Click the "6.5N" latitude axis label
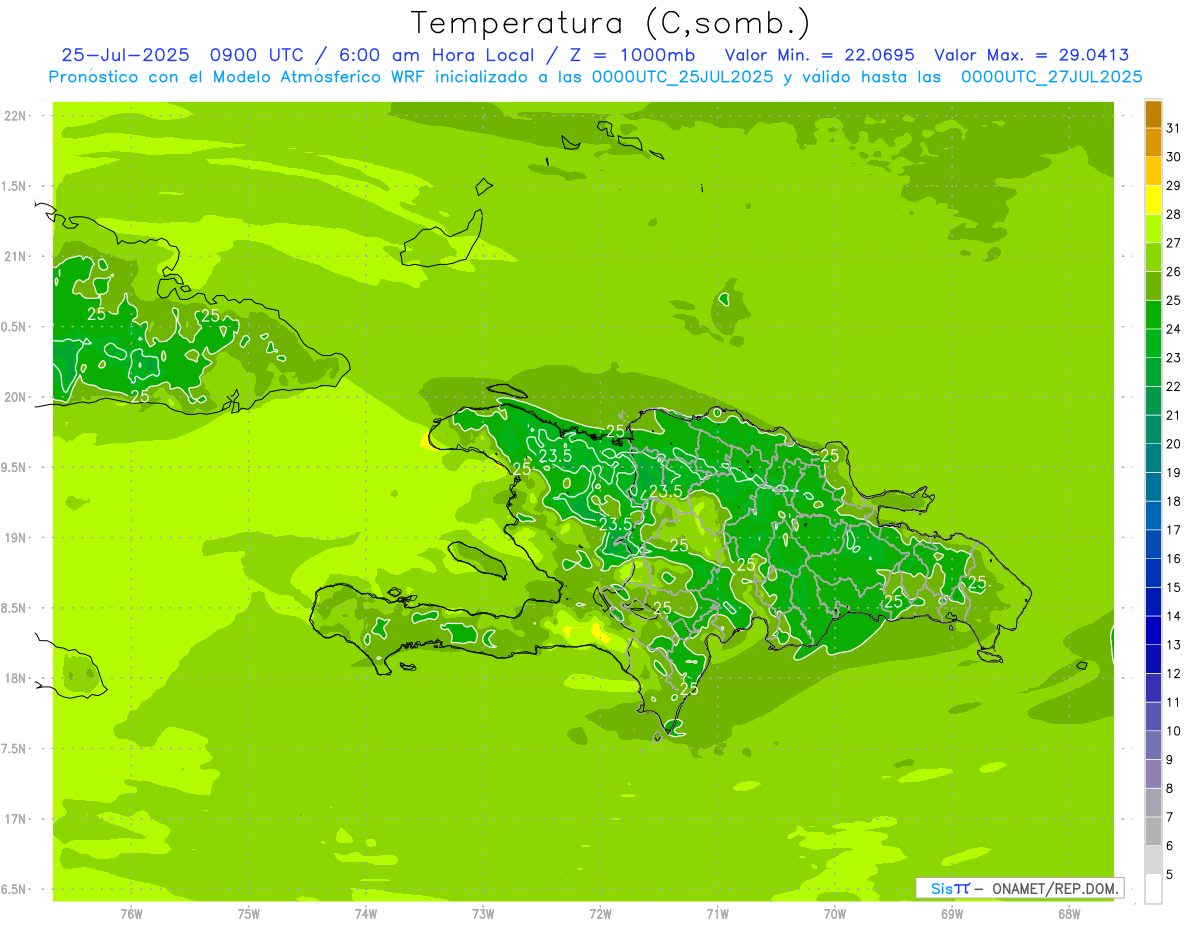This screenshot has height=927, width=1200. 14,889
